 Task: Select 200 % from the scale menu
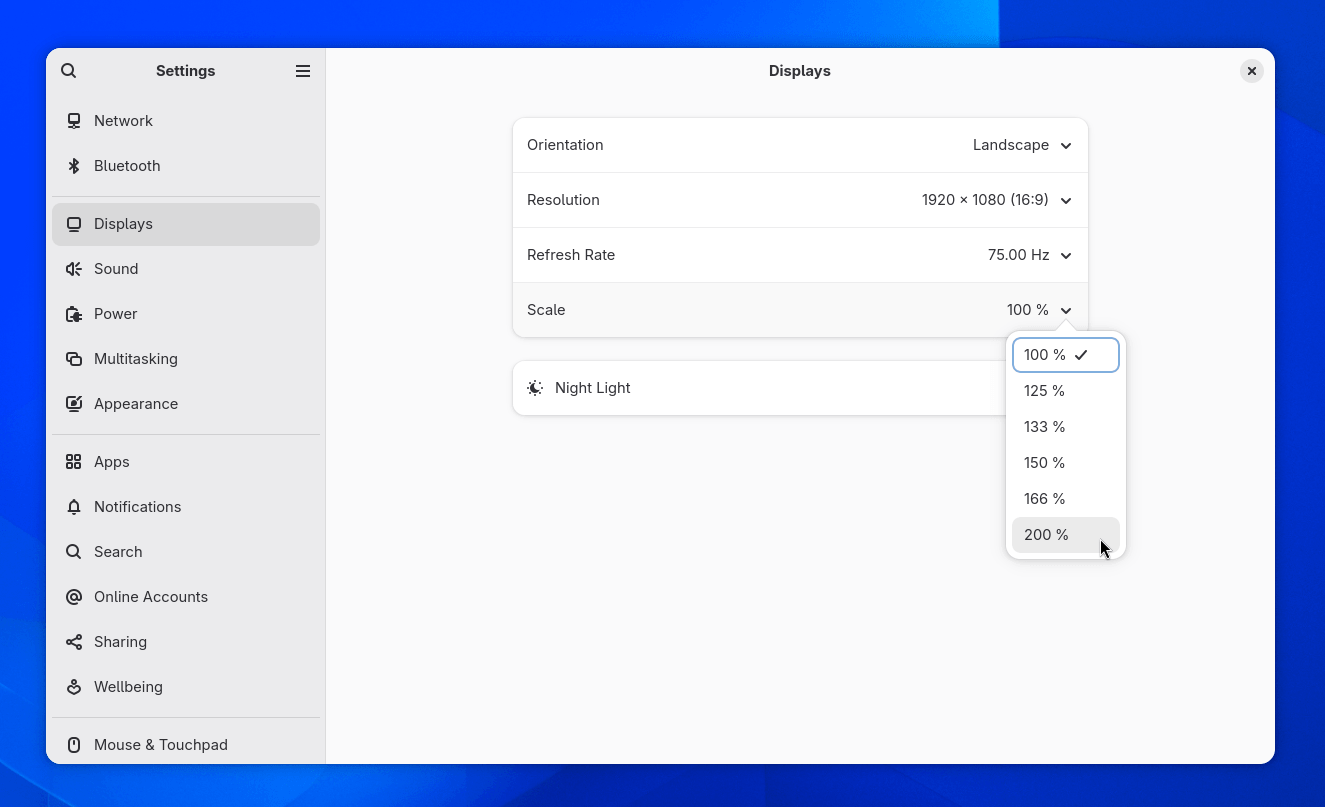[1046, 534]
